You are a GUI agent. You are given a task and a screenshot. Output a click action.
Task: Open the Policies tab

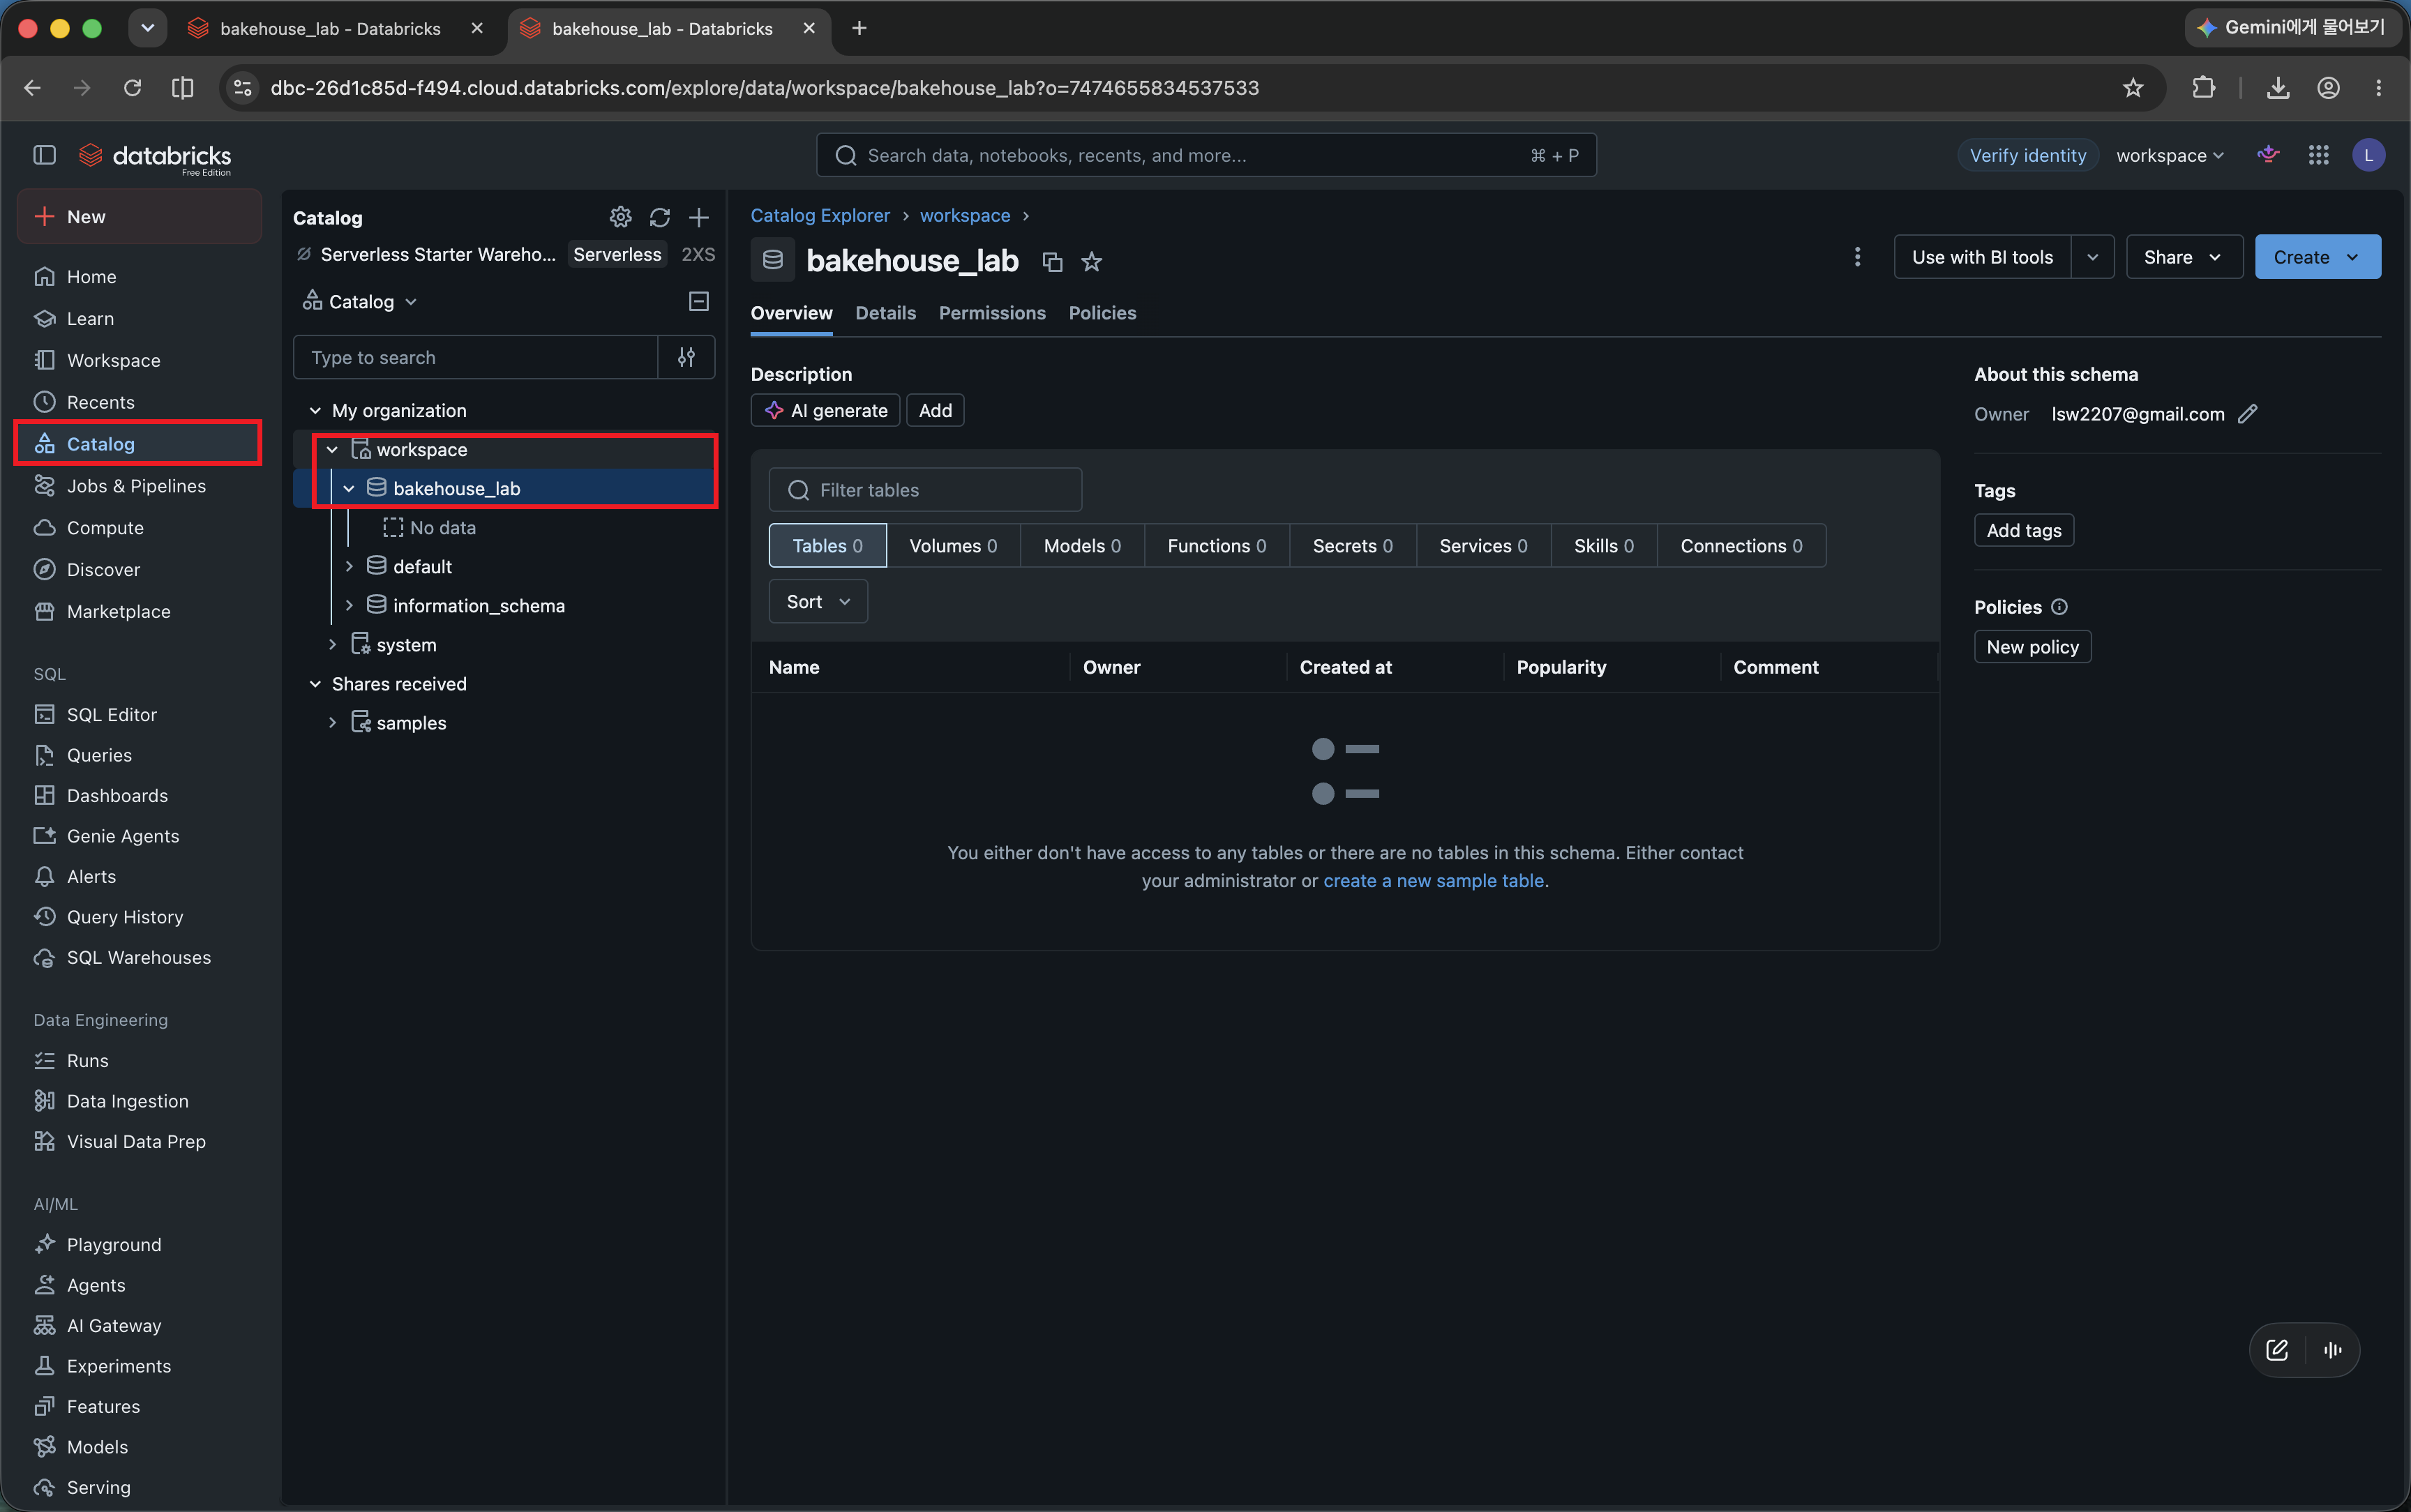coord(1102,313)
